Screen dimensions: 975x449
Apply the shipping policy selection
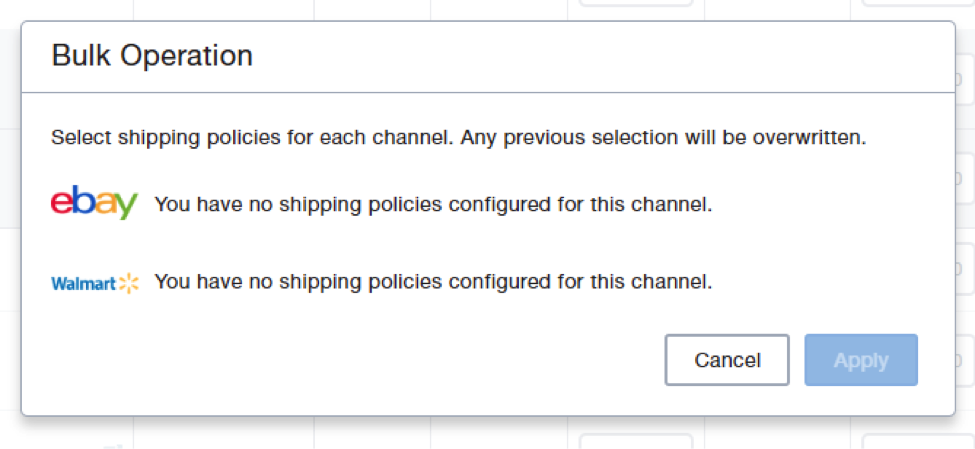coord(861,360)
